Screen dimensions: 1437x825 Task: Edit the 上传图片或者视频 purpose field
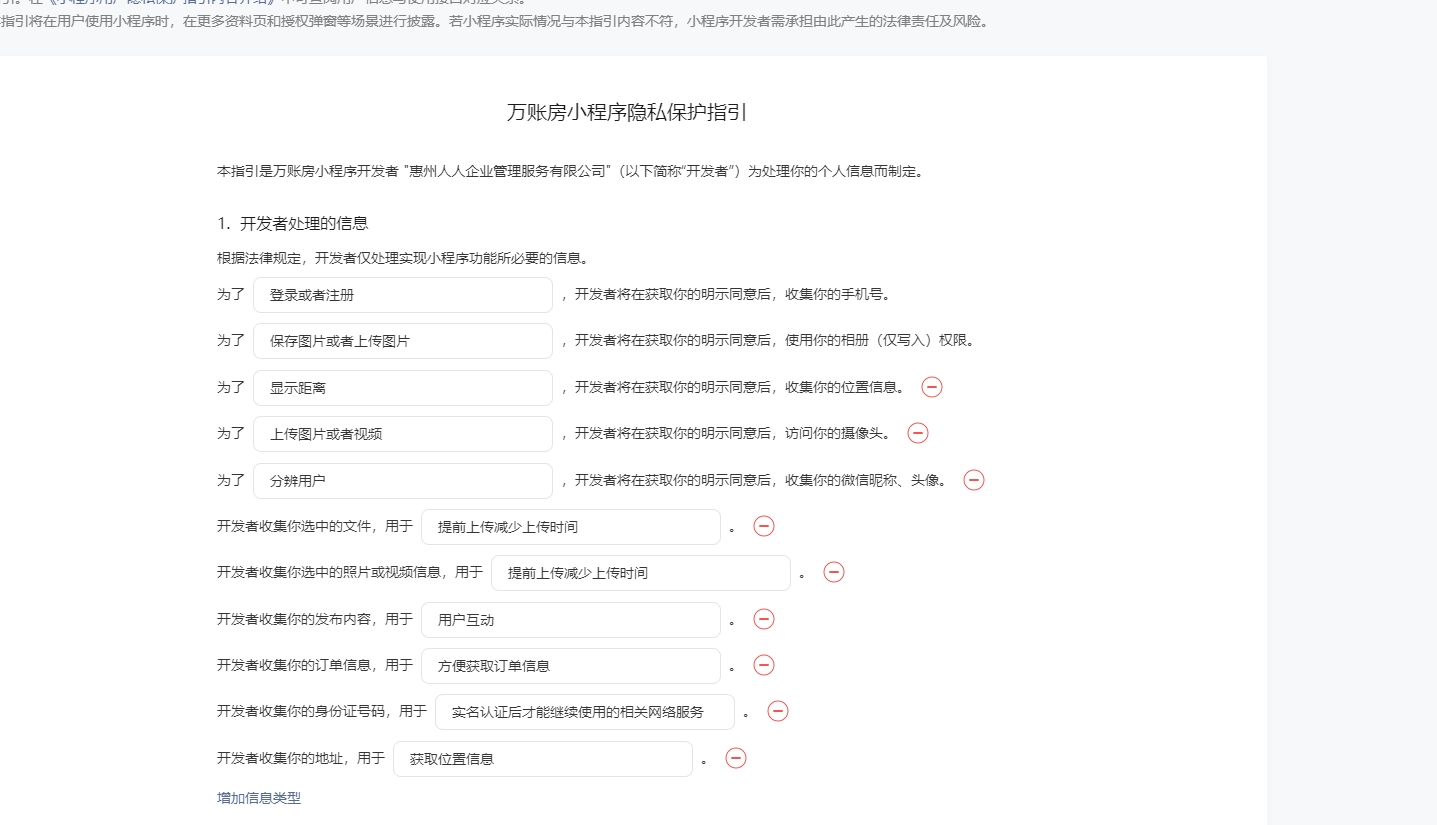click(403, 434)
